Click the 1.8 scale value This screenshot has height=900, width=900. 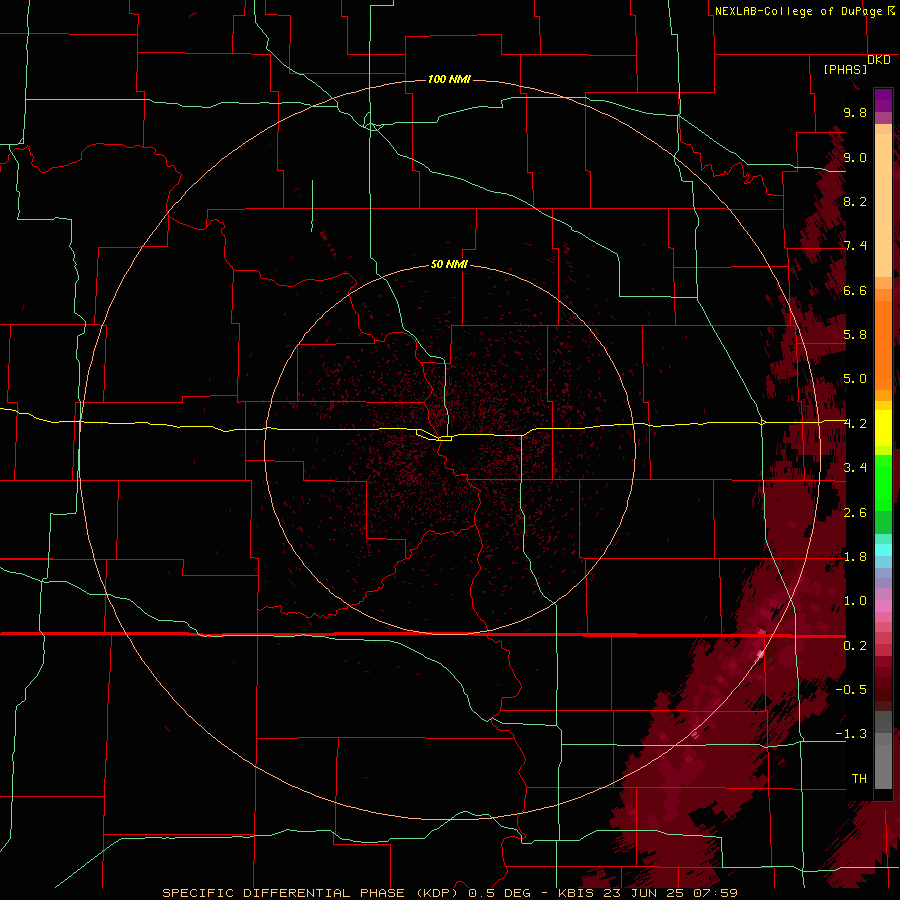(855, 557)
